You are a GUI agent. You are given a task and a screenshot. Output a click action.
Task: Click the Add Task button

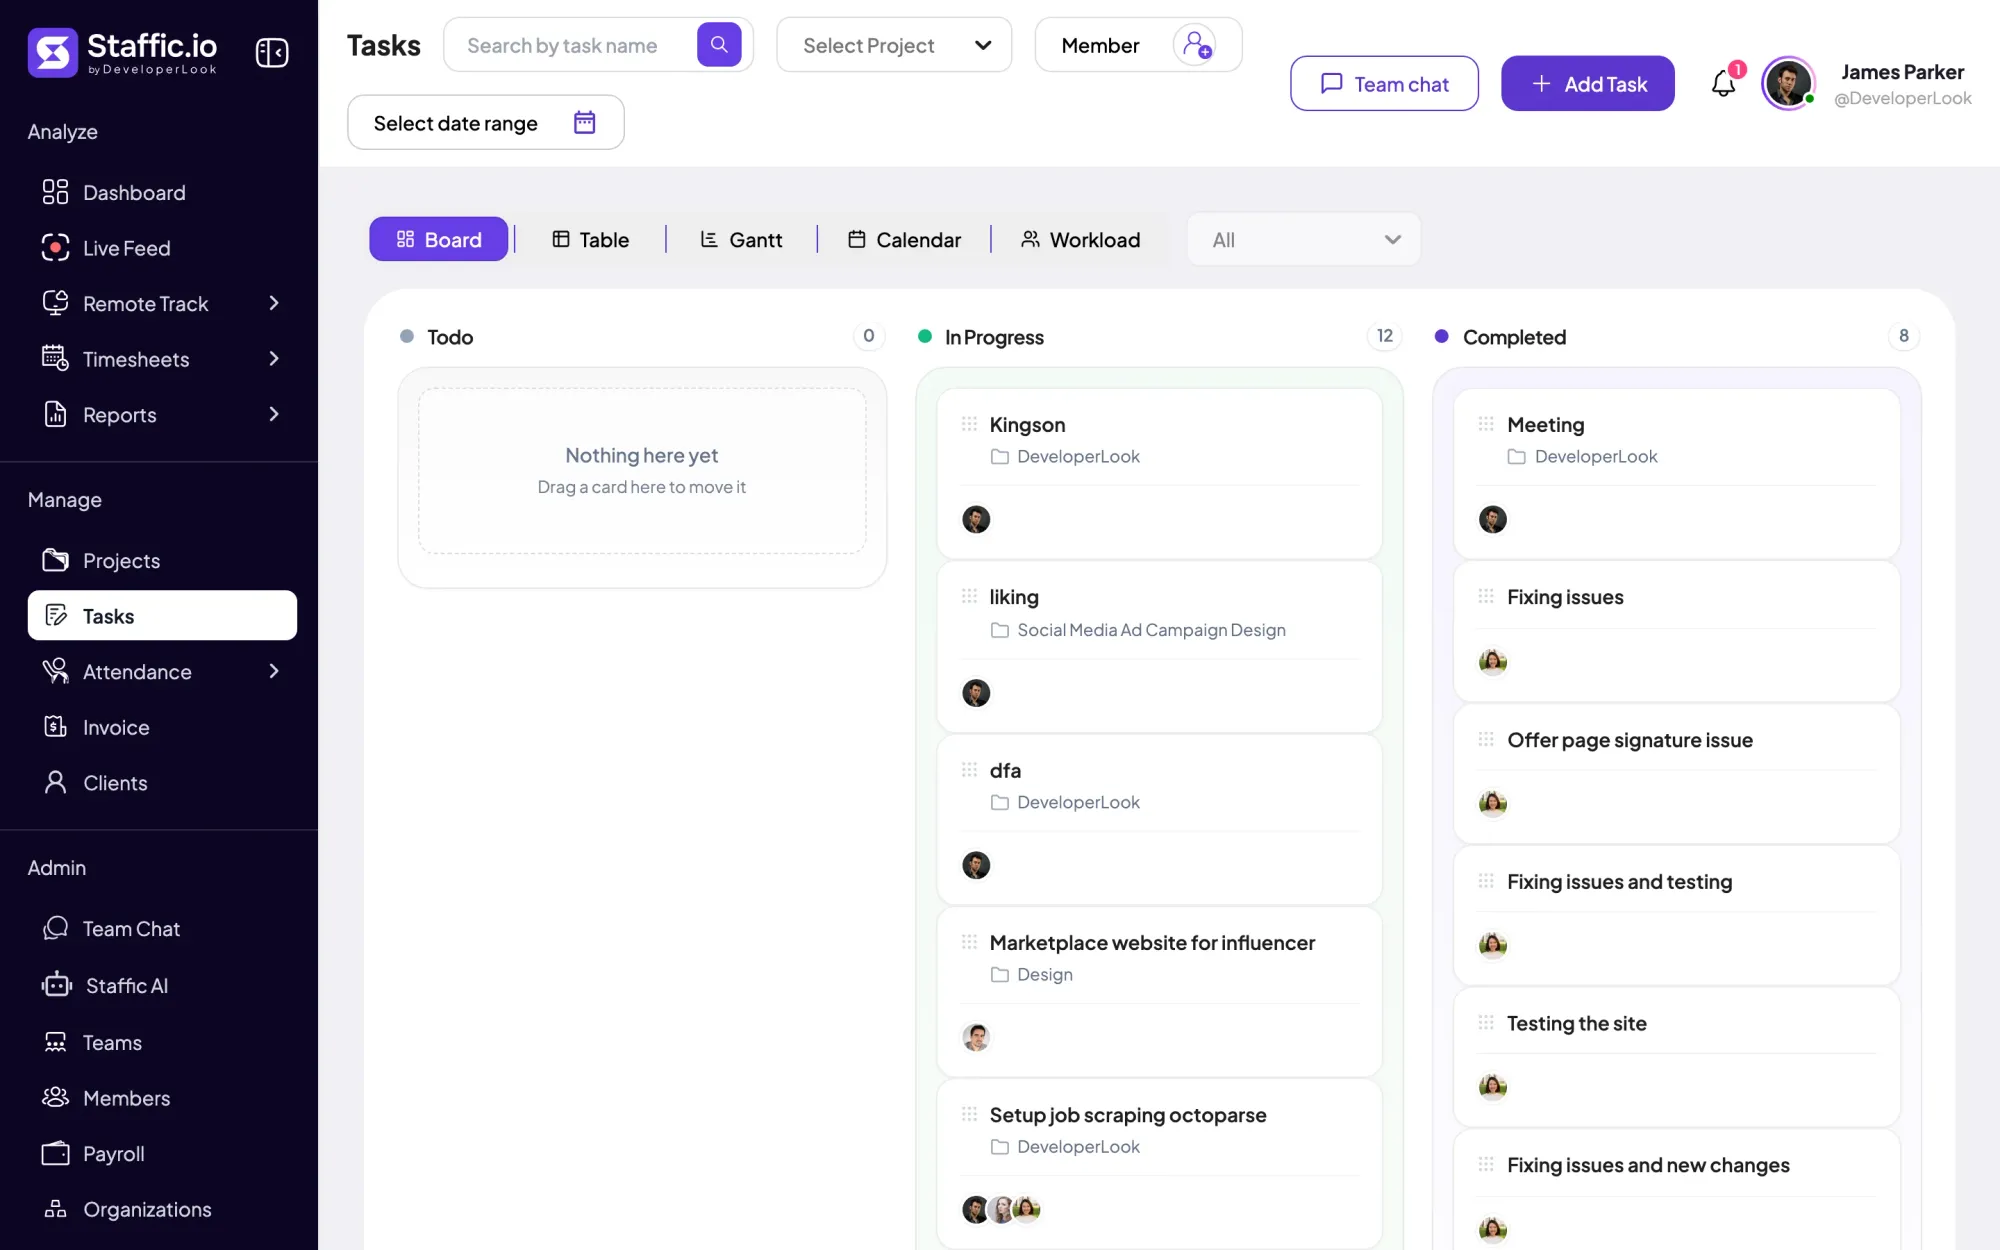[x=1588, y=83]
